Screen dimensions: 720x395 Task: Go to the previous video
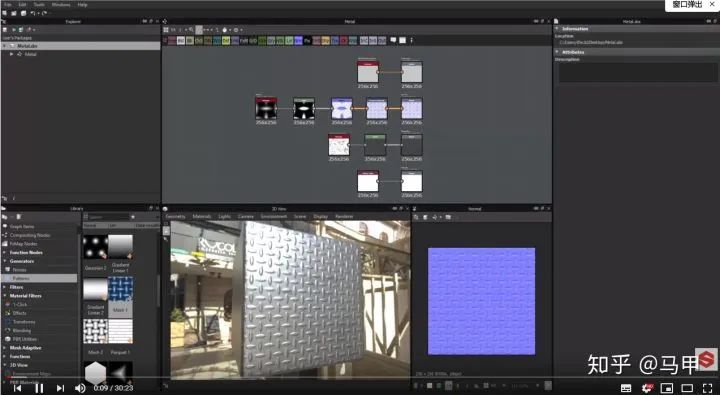[17, 388]
